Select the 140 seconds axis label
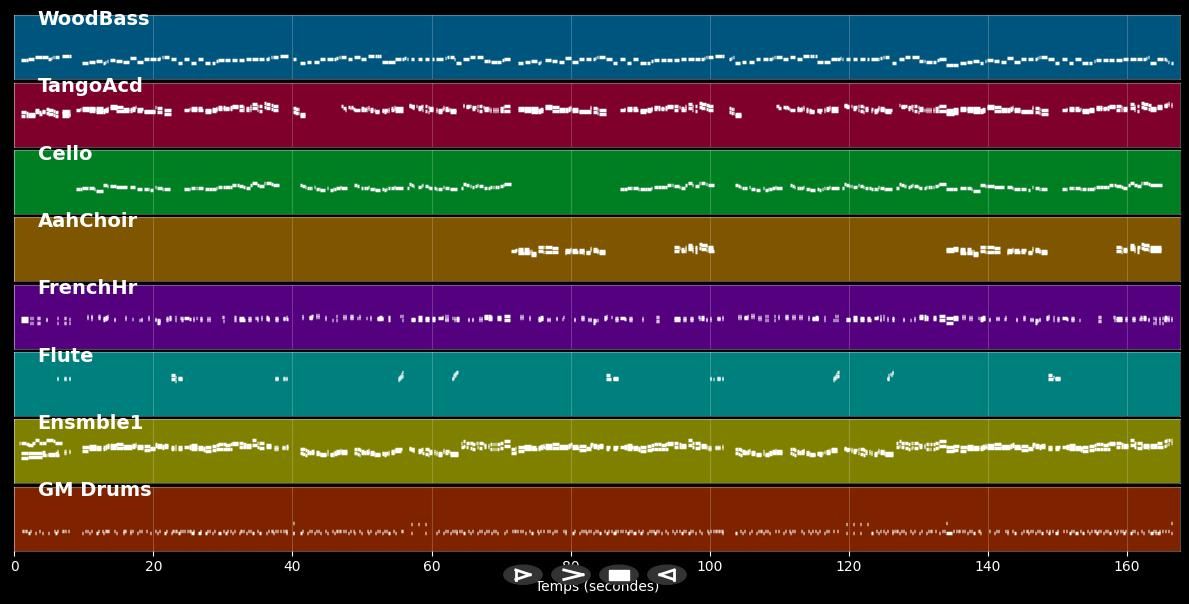This screenshot has width=1189, height=604. (x=988, y=567)
